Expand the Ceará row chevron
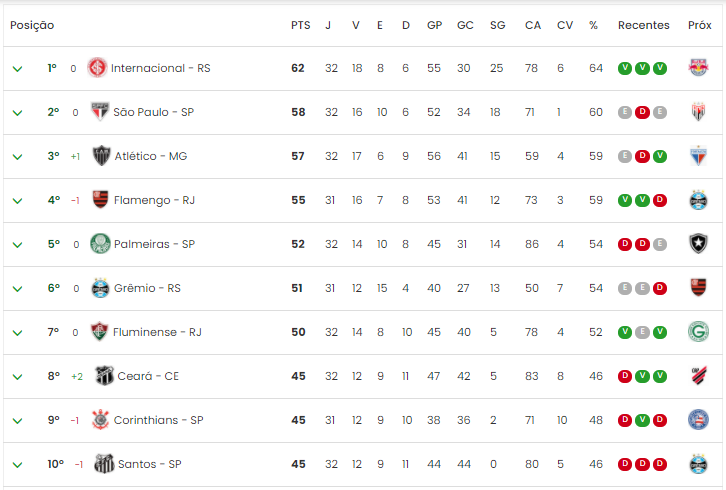The width and height of the screenshot is (726, 490). (x=18, y=377)
